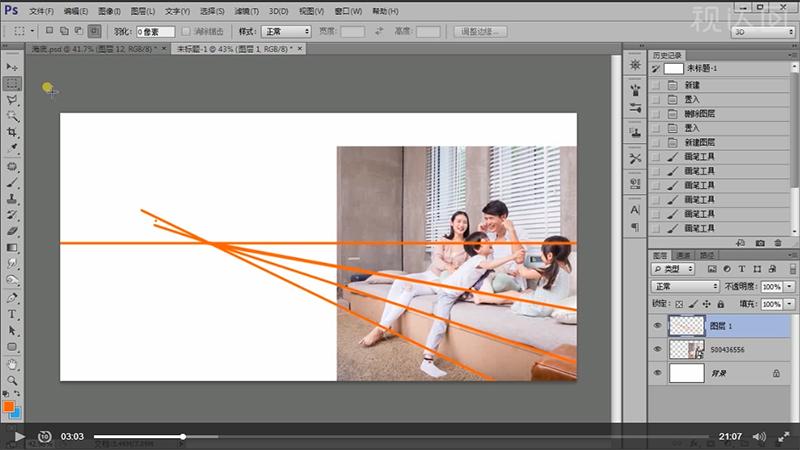Click the Zoom tool magnifier icon
The height and width of the screenshot is (450, 800).
(13, 381)
